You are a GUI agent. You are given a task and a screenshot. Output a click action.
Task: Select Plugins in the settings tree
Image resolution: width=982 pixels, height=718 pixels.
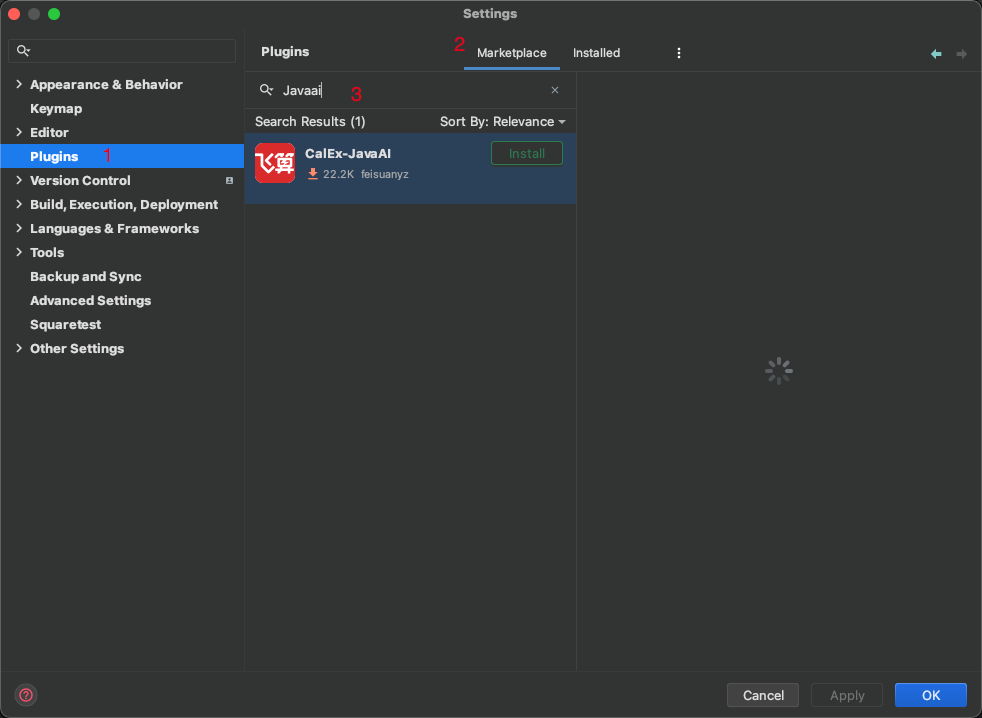[122, 156]
